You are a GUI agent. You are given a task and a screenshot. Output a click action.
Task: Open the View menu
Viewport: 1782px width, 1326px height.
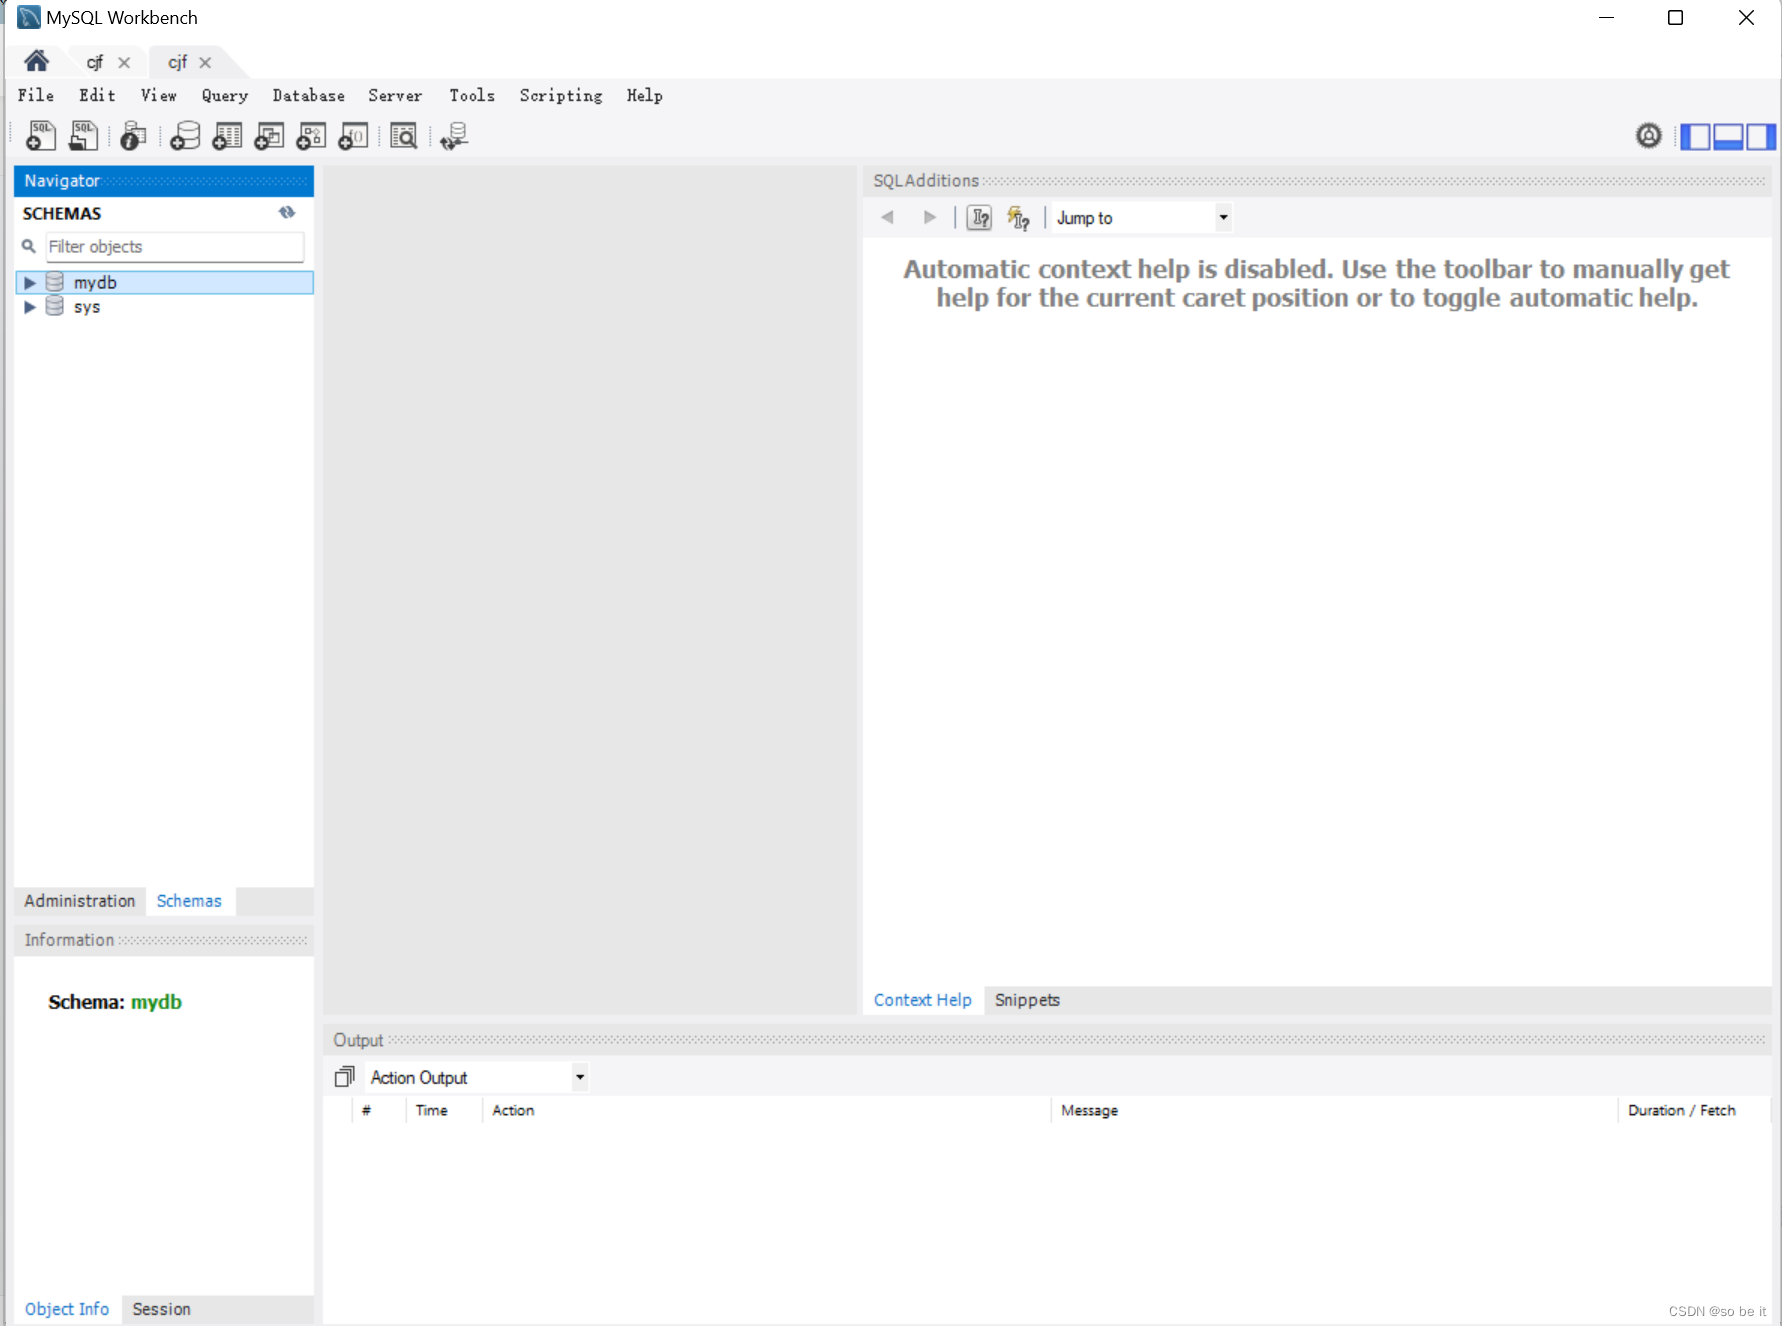[158, 95]
